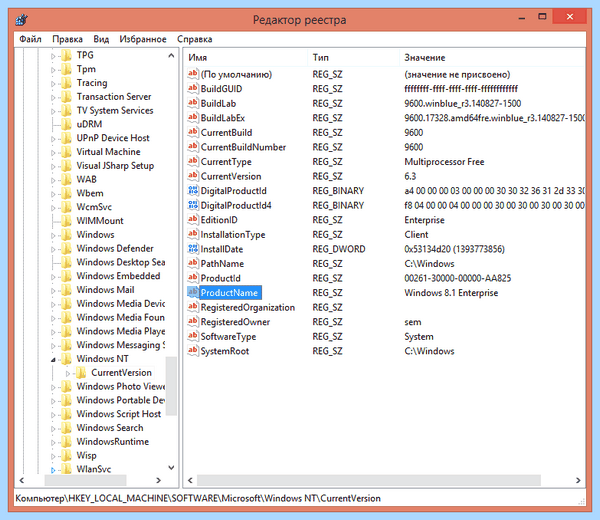Expand the Transaction Server key
This screenshot has height=520, width=600.
(53, 97)
